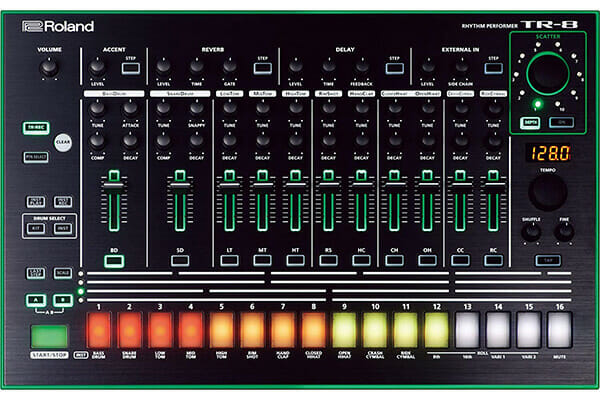Click the BD level fader
This screenshot has width=600, height=400.
pos(114,186)
